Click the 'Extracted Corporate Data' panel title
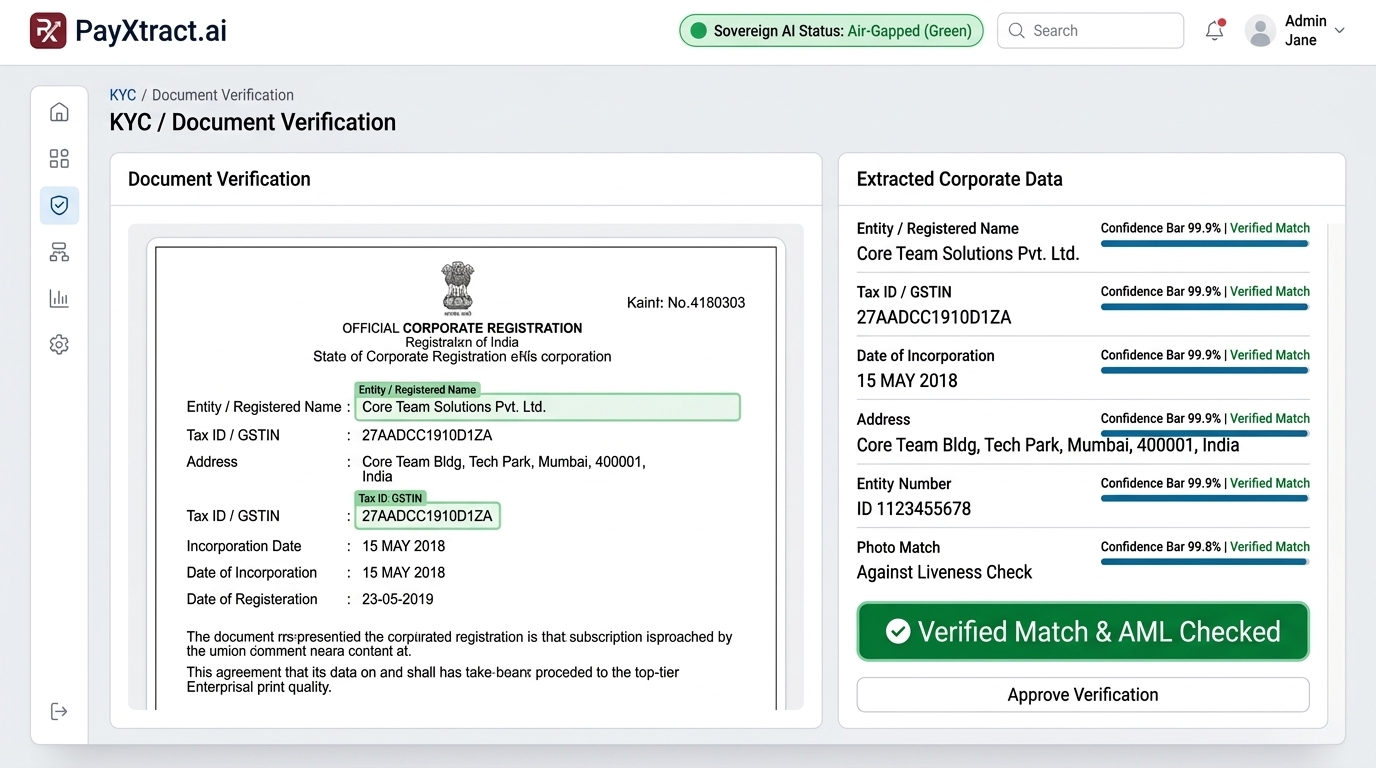The image size is (1376, 768). 960,179
